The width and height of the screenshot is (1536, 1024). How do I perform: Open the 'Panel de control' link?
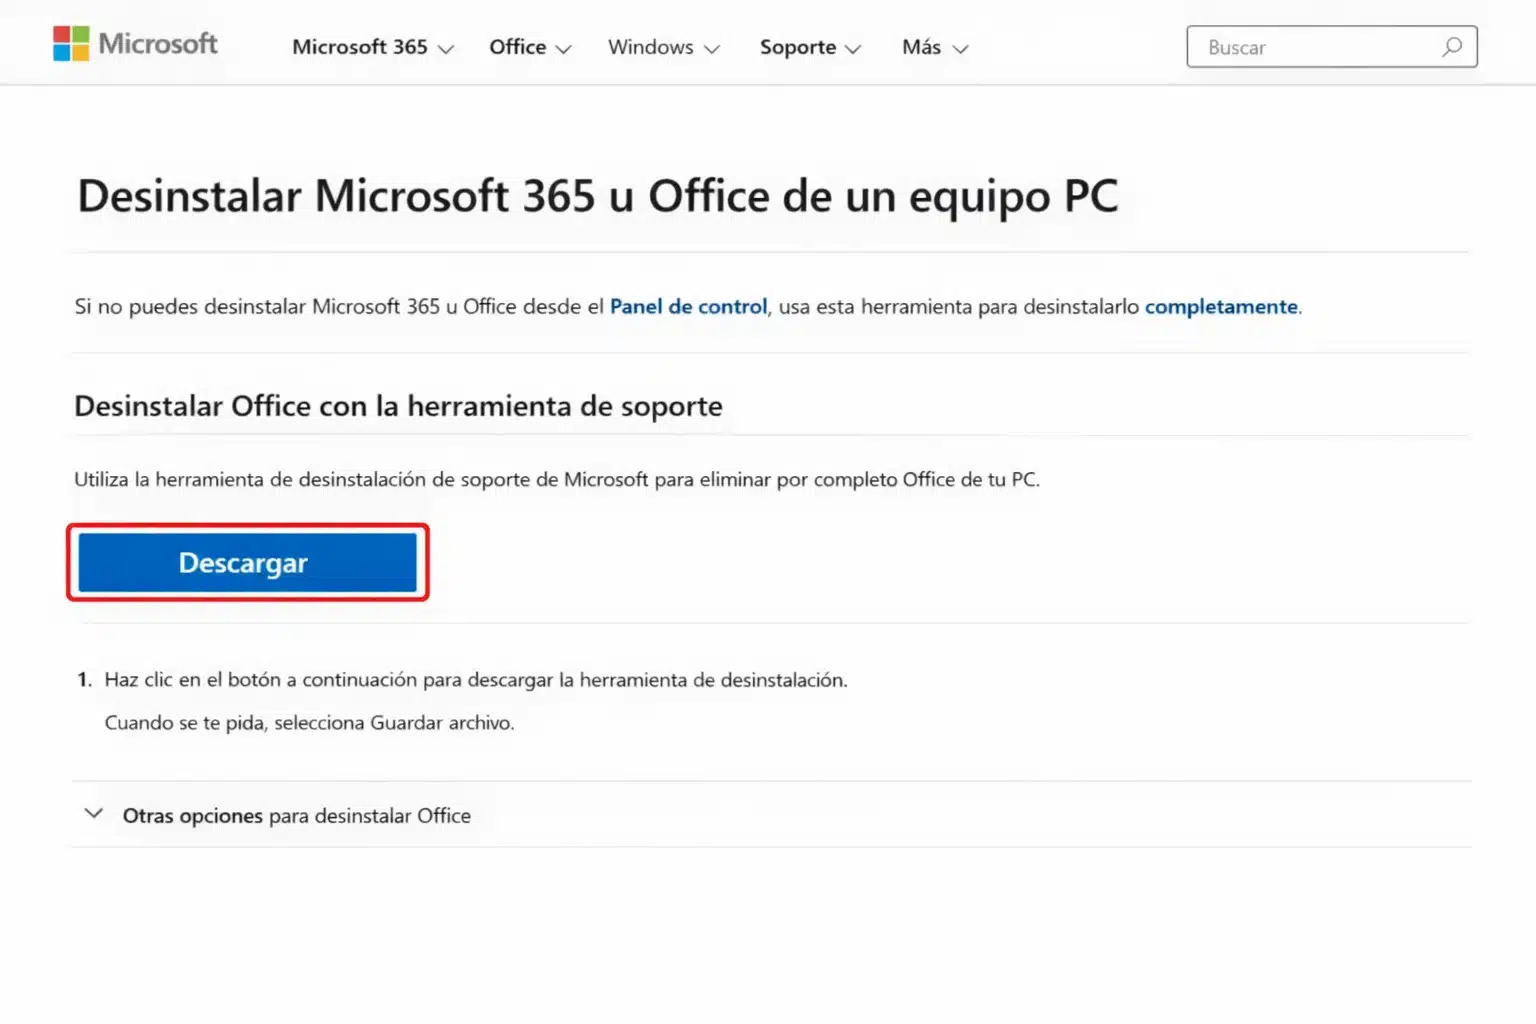coord(687,307)
